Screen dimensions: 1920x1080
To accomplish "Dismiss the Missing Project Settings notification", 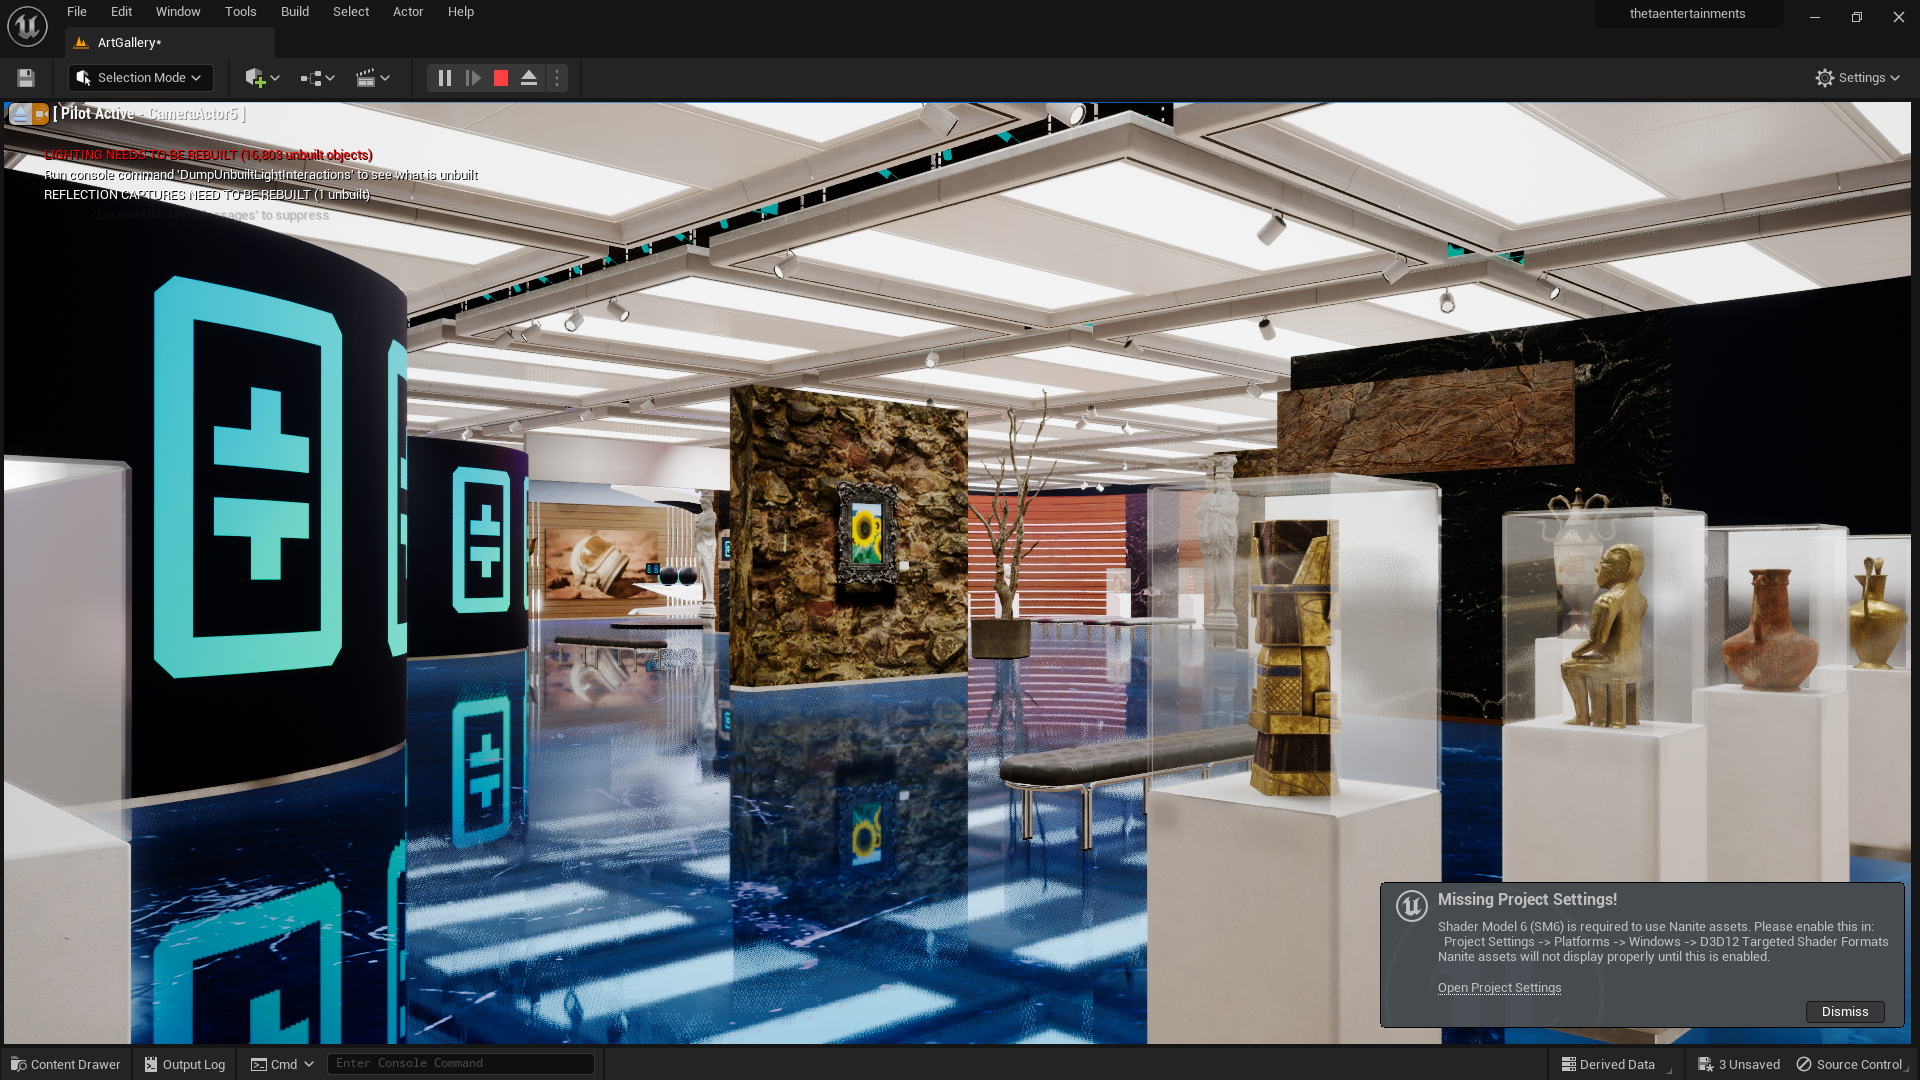I will coord(1844,1012).
